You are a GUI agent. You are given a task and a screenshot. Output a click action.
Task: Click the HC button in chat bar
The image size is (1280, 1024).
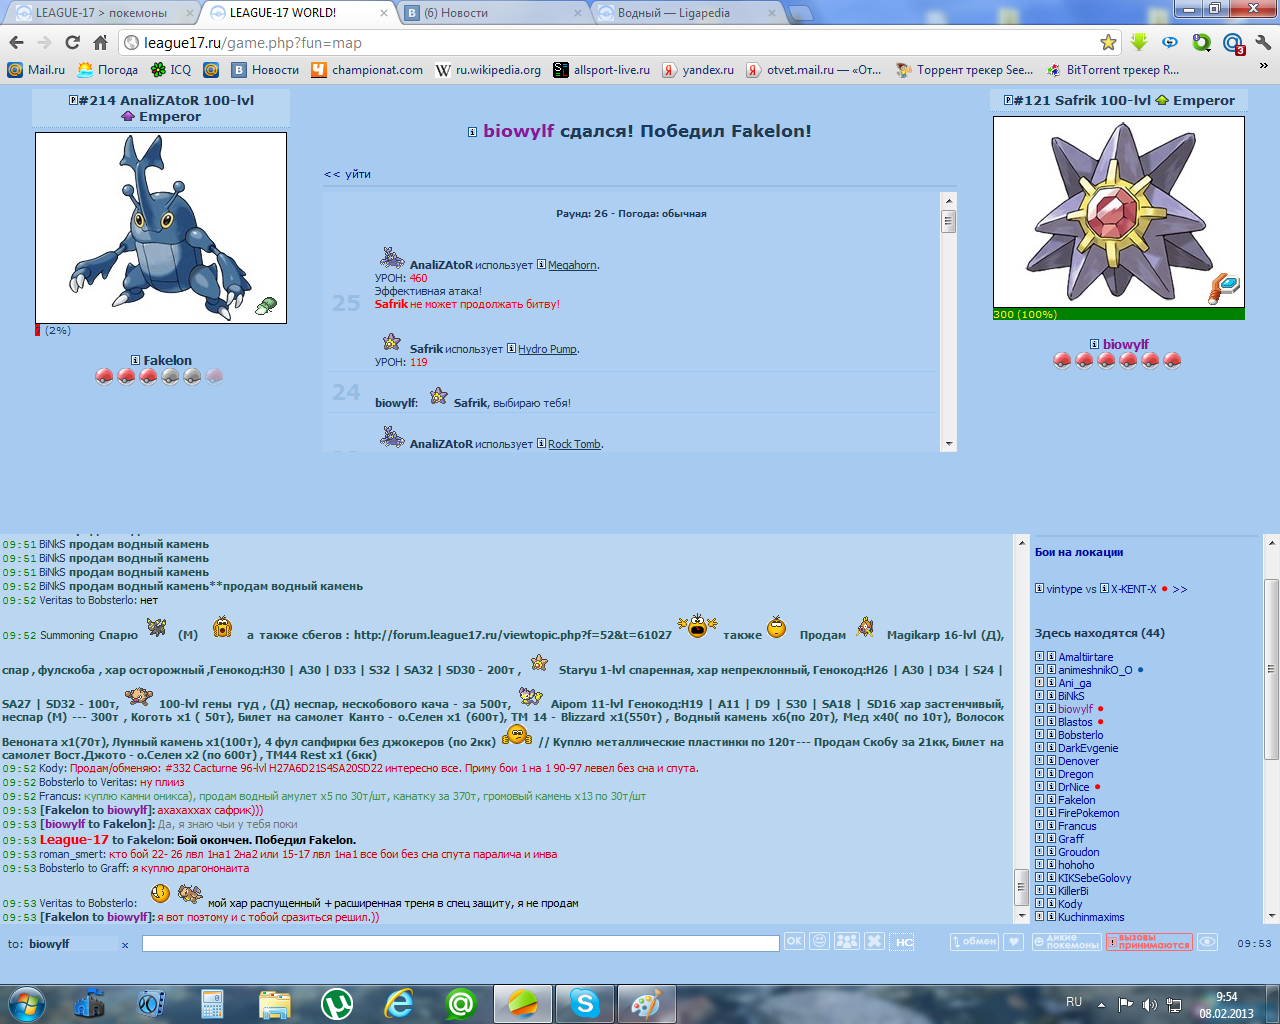(904, 941)
